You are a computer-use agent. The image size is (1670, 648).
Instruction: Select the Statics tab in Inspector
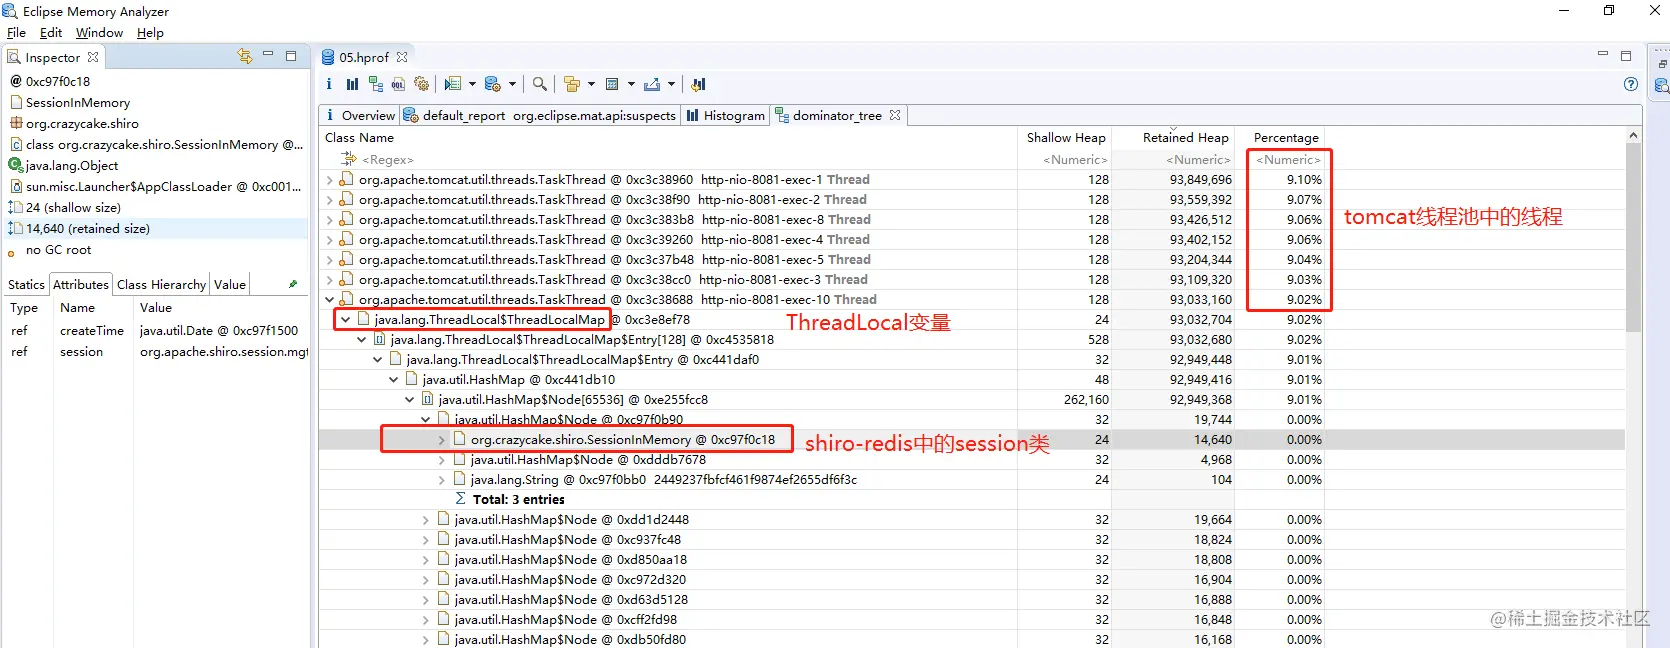click(x=26, y=284)
